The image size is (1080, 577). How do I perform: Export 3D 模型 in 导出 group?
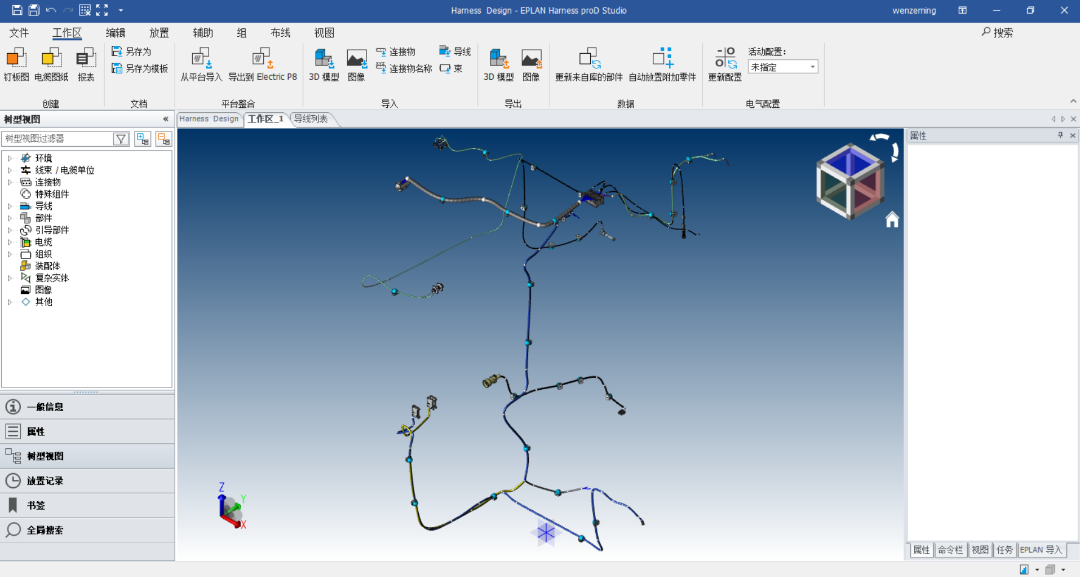499,65
